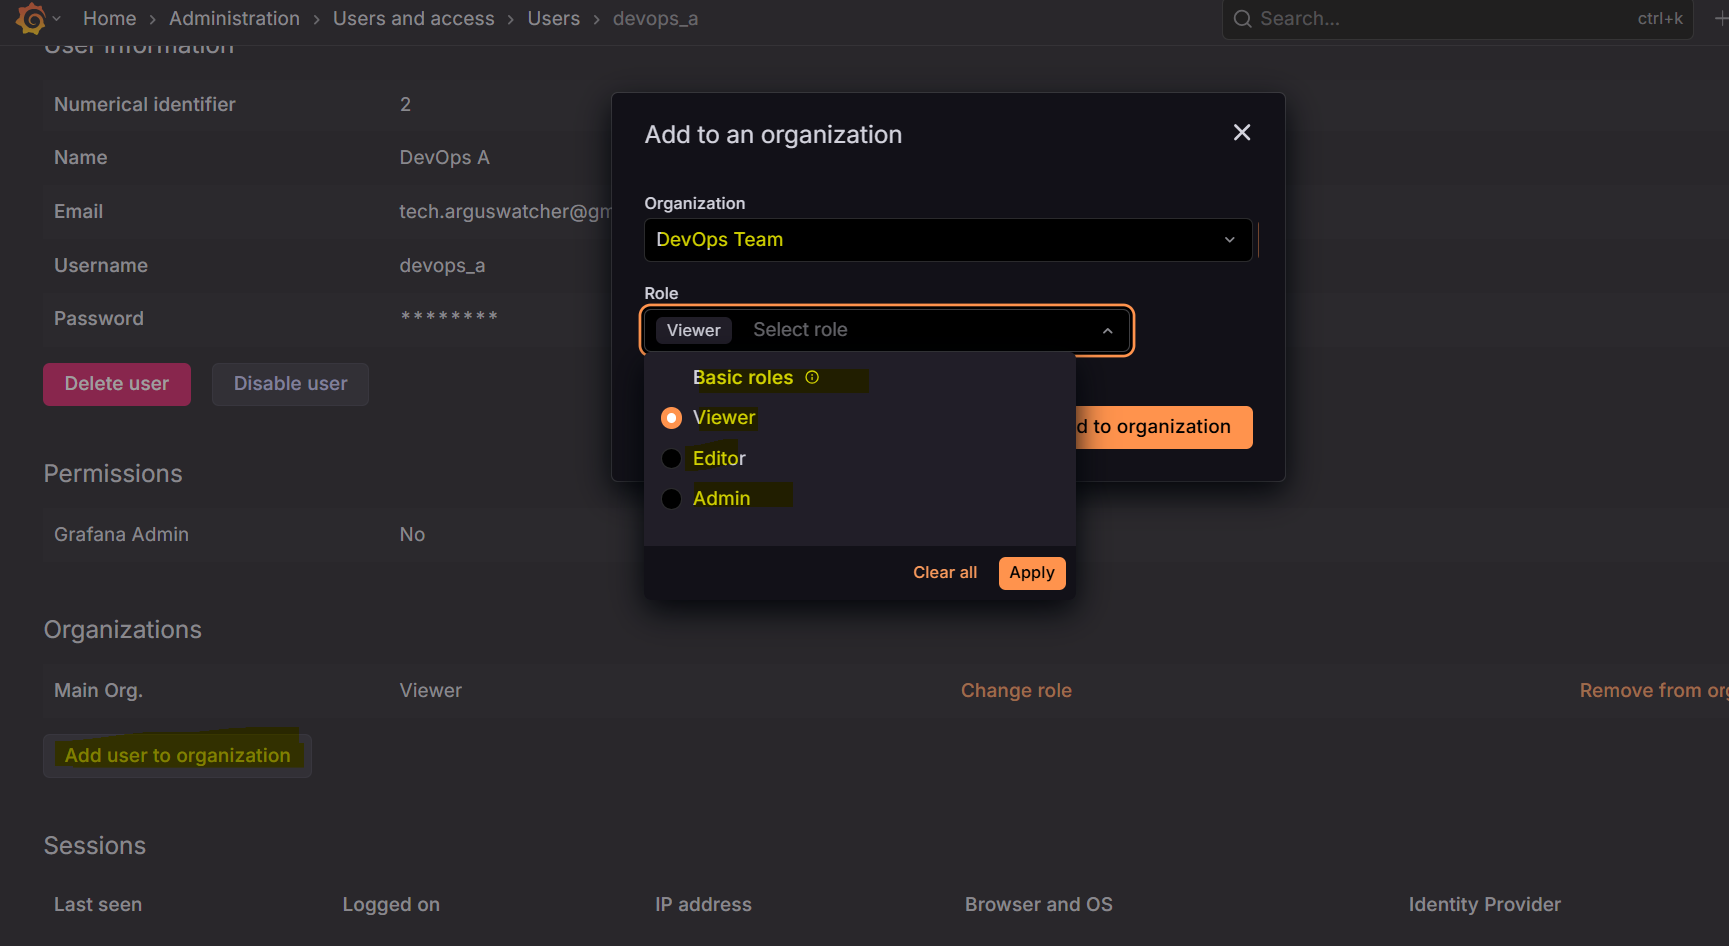Click Clear all in role picker
Image resolution: width=1729 pixels, height=946 pixels.
point(945,573)
